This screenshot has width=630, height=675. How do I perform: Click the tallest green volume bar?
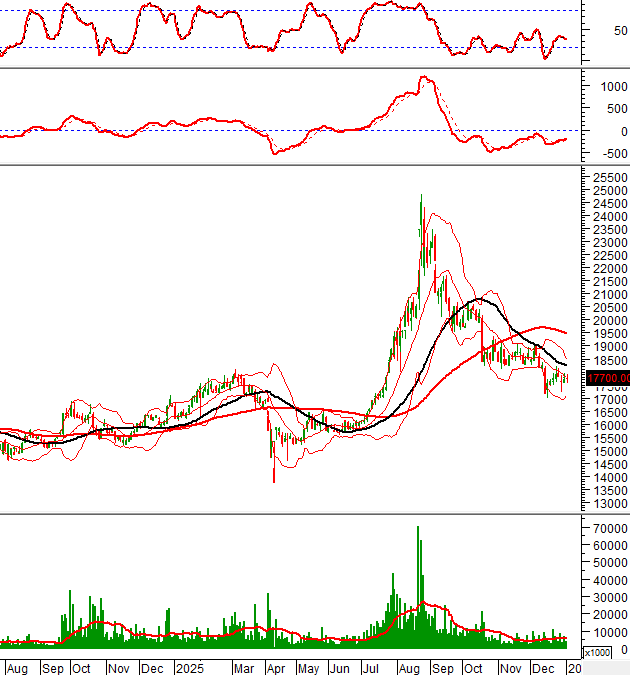[x=418, y=580]
